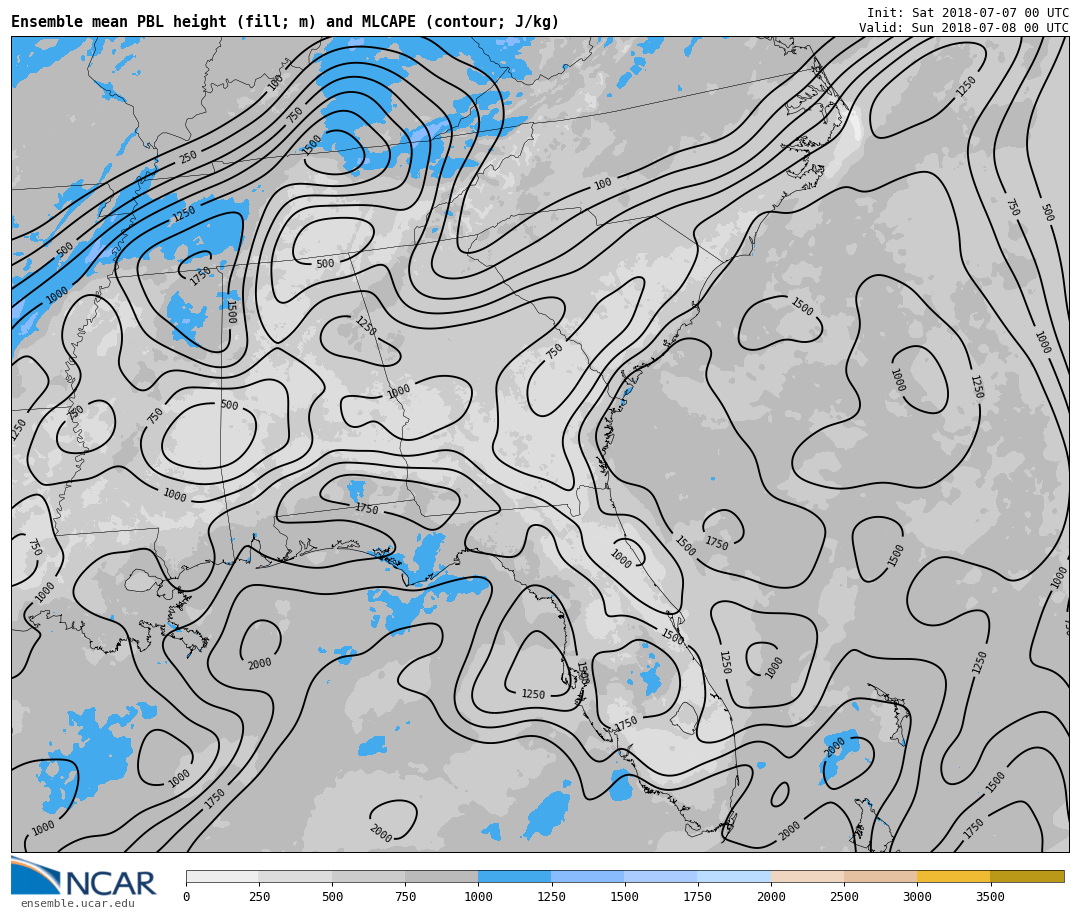Click the colorbar tick label 2500
1080x915 pixels.
tap(844, 896)
